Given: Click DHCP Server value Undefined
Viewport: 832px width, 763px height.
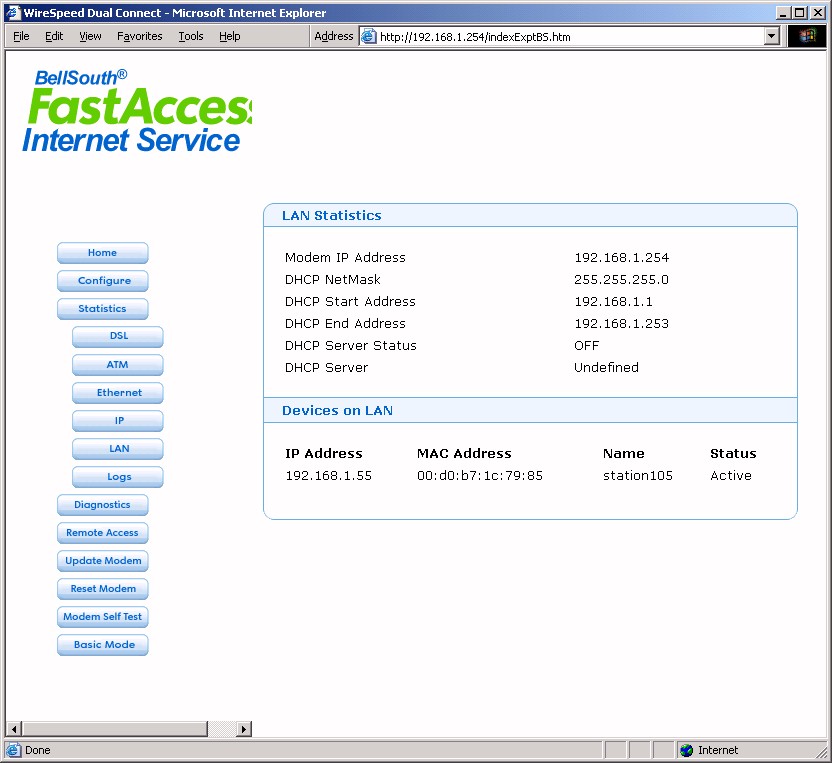Looking at the screenshot, I should pos(606,368).
